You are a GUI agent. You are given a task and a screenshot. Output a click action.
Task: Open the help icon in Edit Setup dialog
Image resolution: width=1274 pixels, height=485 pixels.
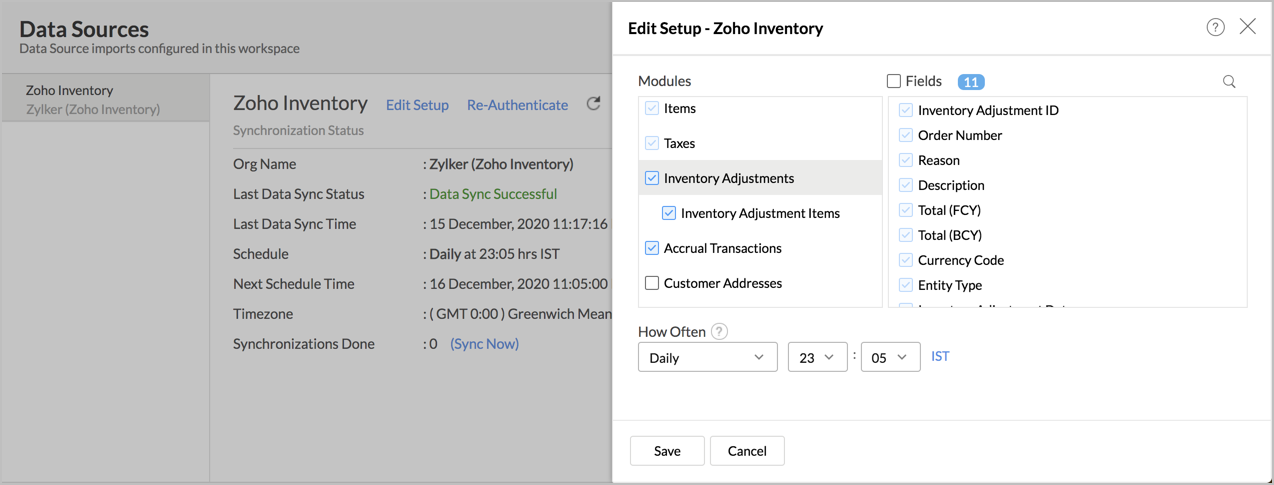click(x=1215, y=27)
